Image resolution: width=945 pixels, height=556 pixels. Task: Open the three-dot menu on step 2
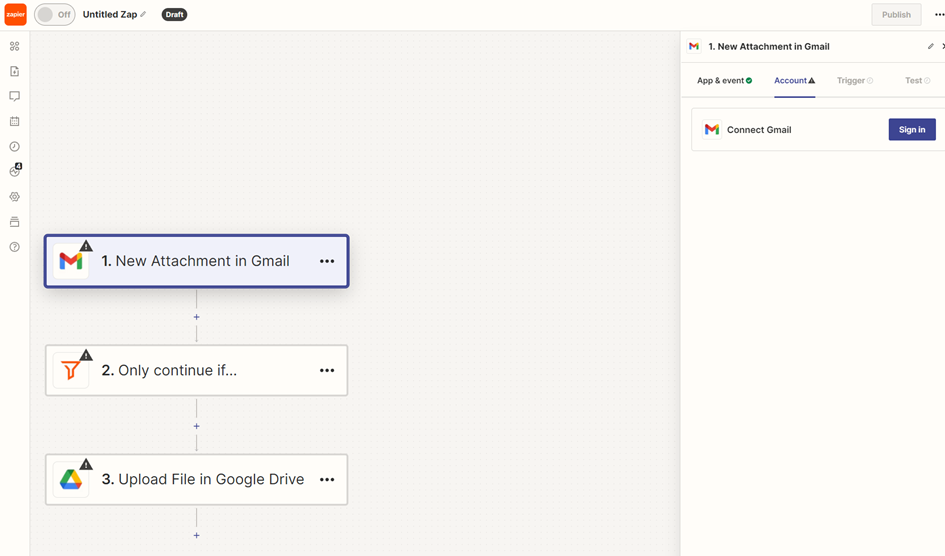[327, 370]
